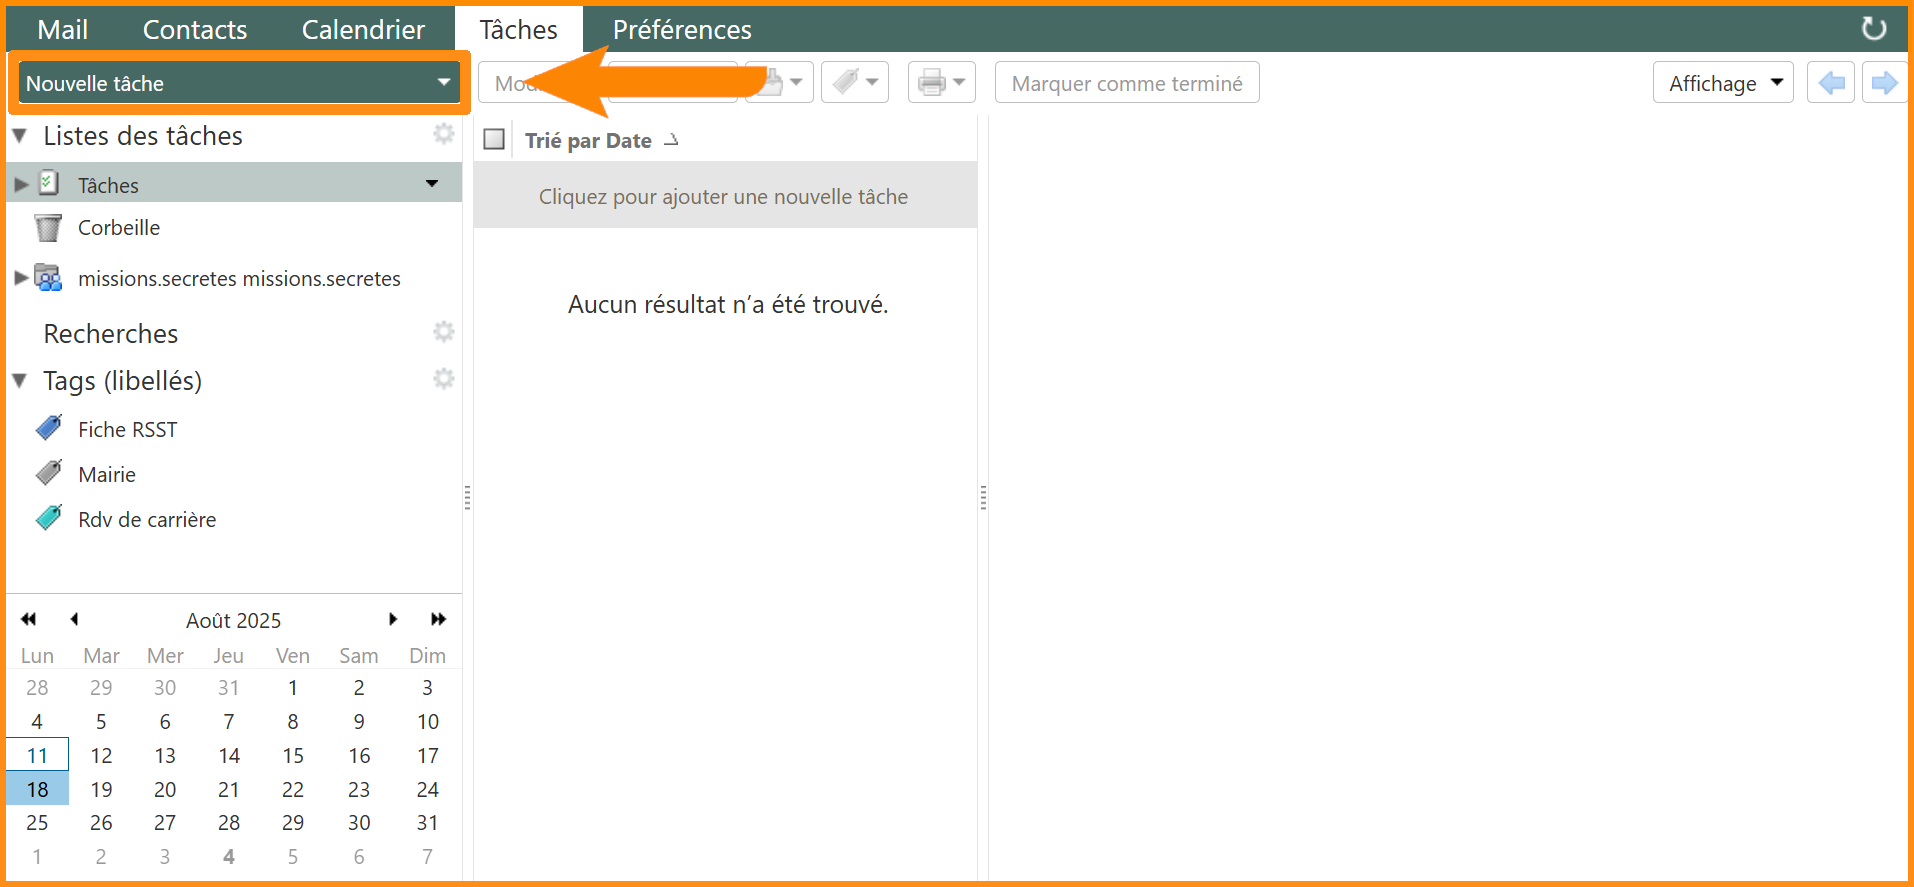Click the print icon in the toolbar

[x=931, y=83]
